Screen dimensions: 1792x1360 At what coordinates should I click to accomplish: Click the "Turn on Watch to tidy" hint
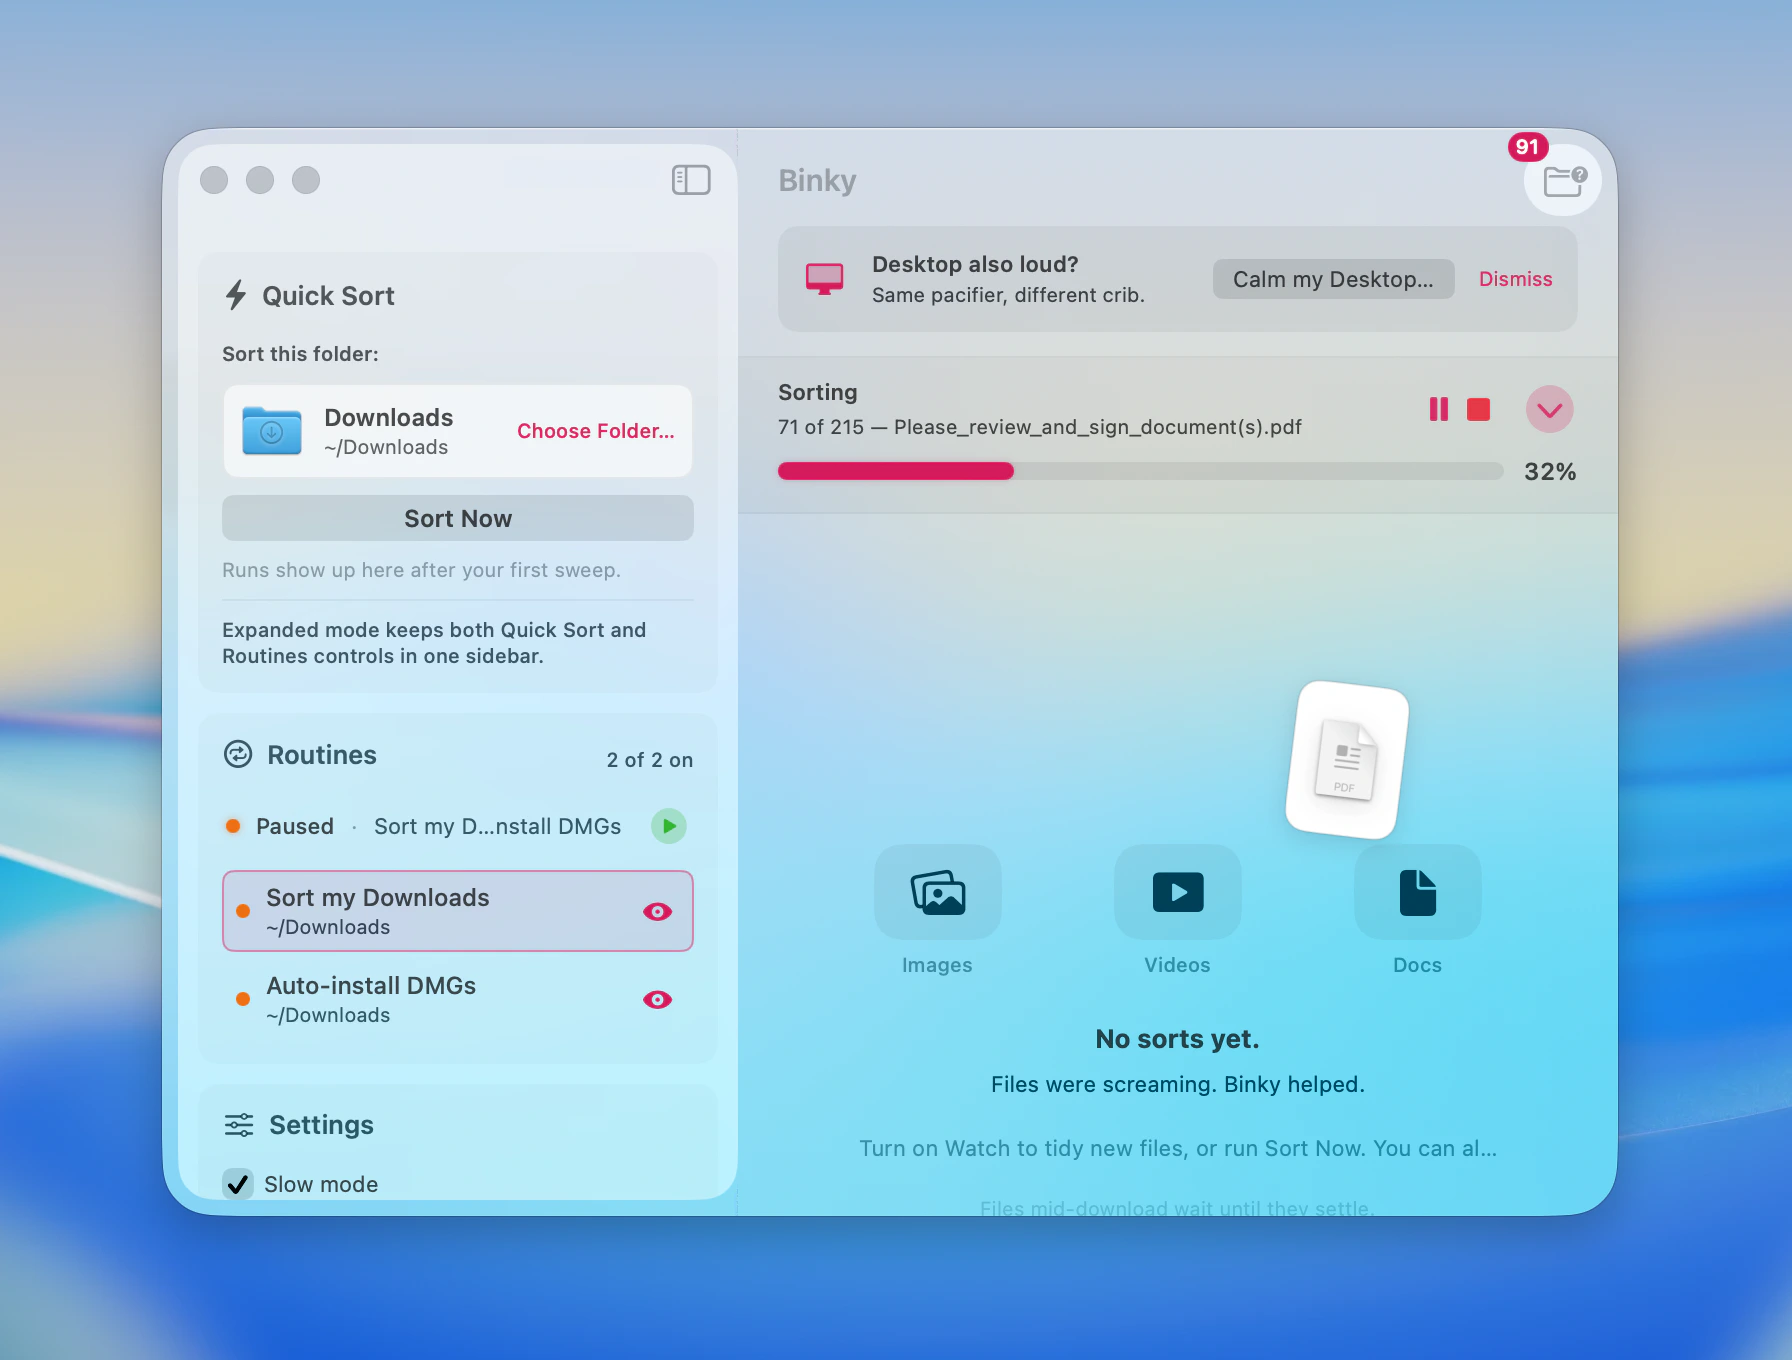1177,1148
